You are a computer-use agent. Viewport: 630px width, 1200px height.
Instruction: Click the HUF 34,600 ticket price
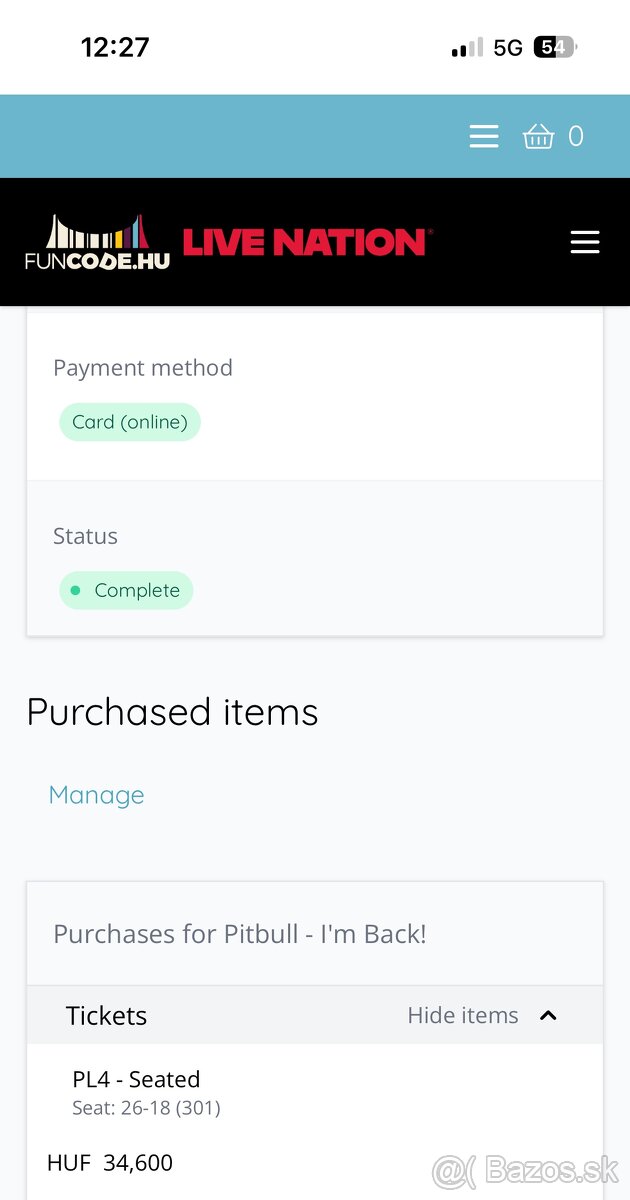pyautogui.click(x=110, y=1163)
